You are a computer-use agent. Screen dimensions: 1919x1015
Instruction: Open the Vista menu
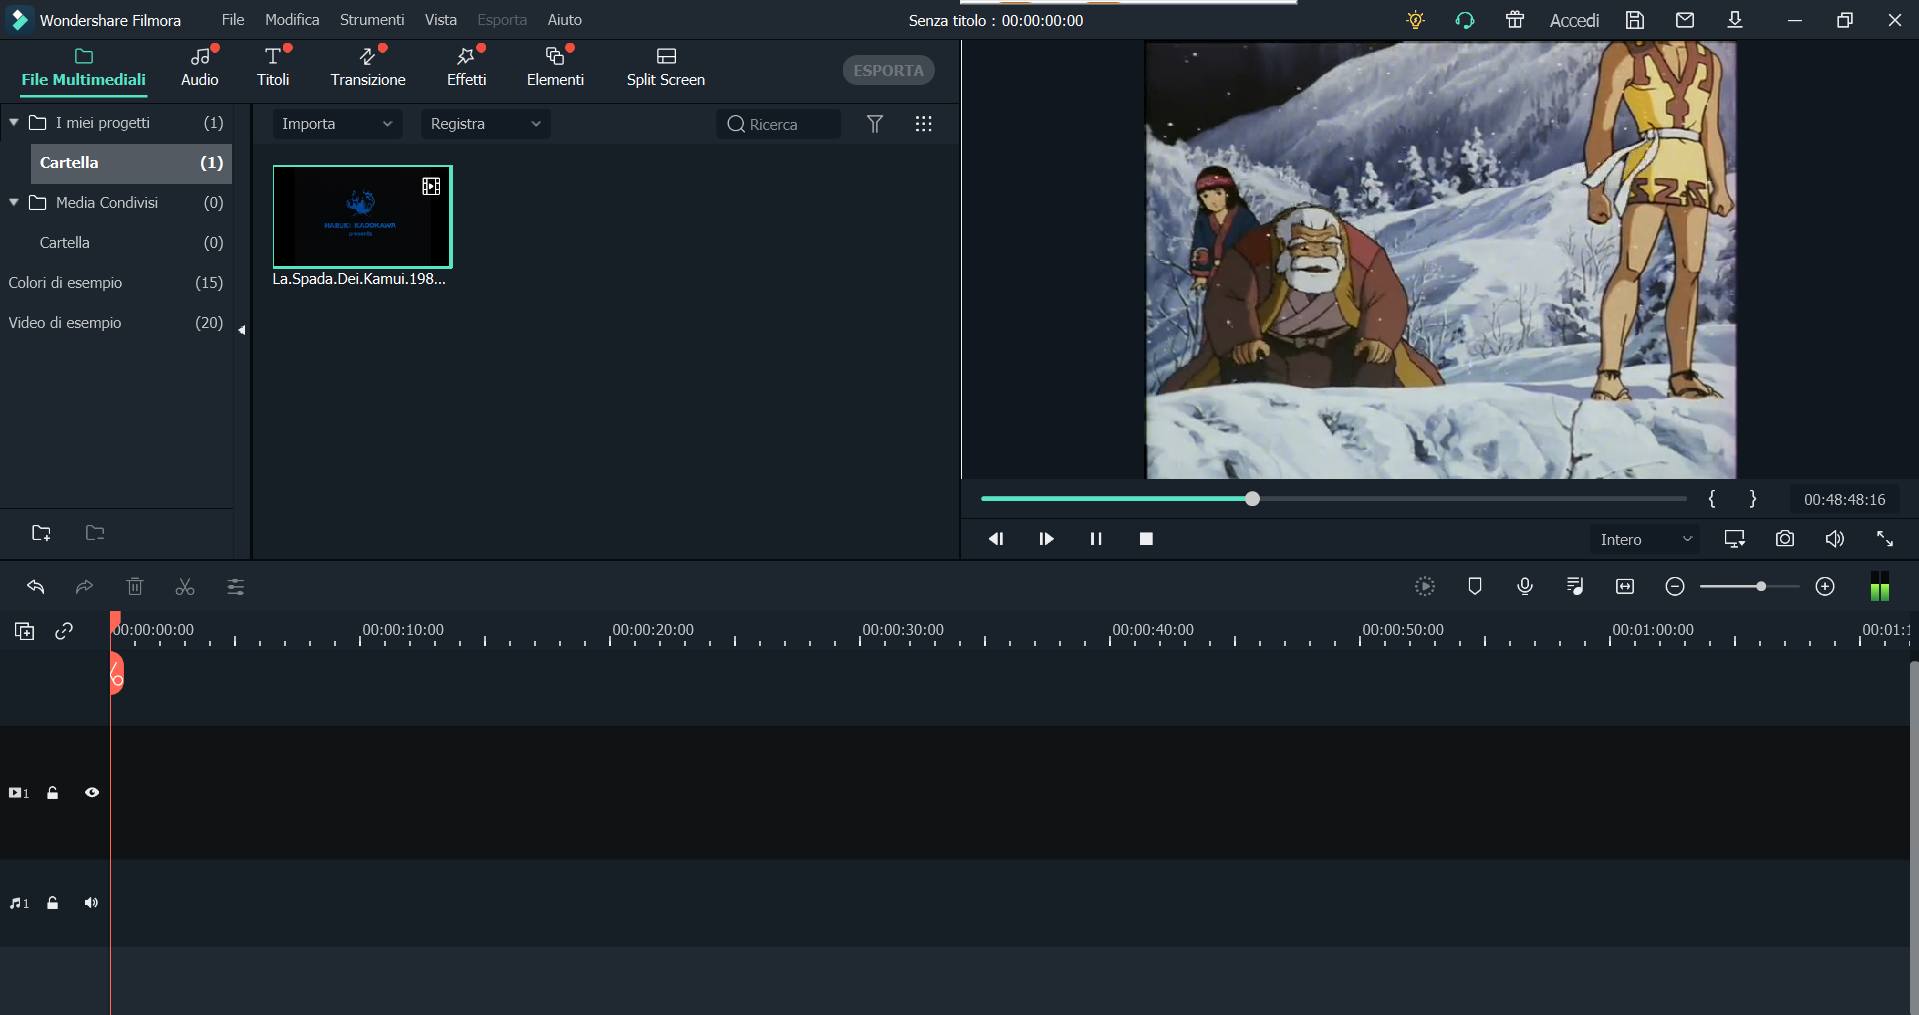click(440, 20)
